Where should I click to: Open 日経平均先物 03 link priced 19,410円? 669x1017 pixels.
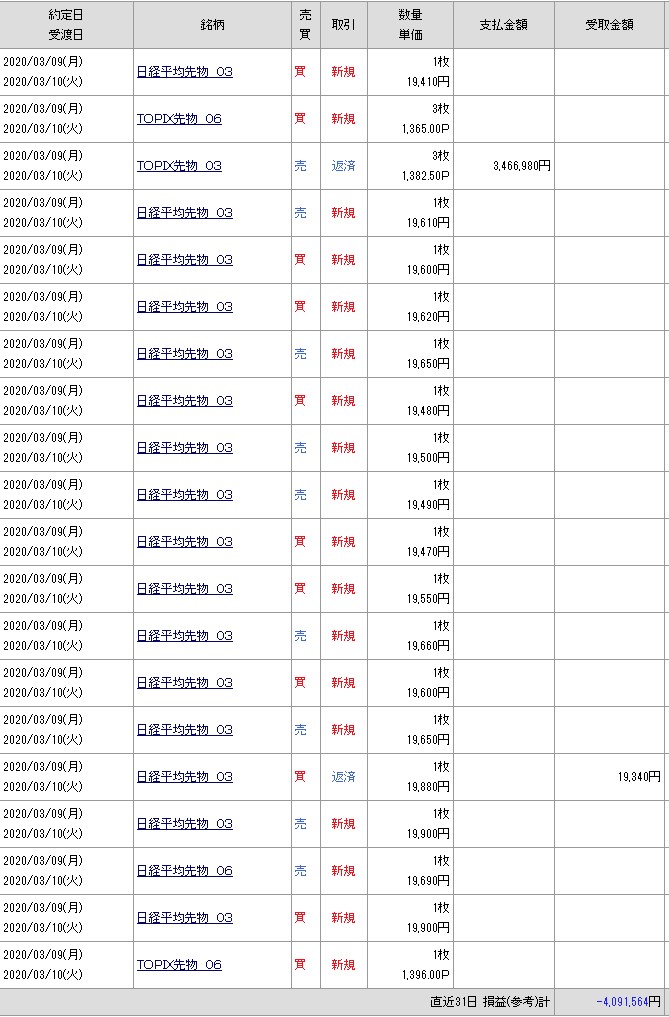[x=184, y=72]
